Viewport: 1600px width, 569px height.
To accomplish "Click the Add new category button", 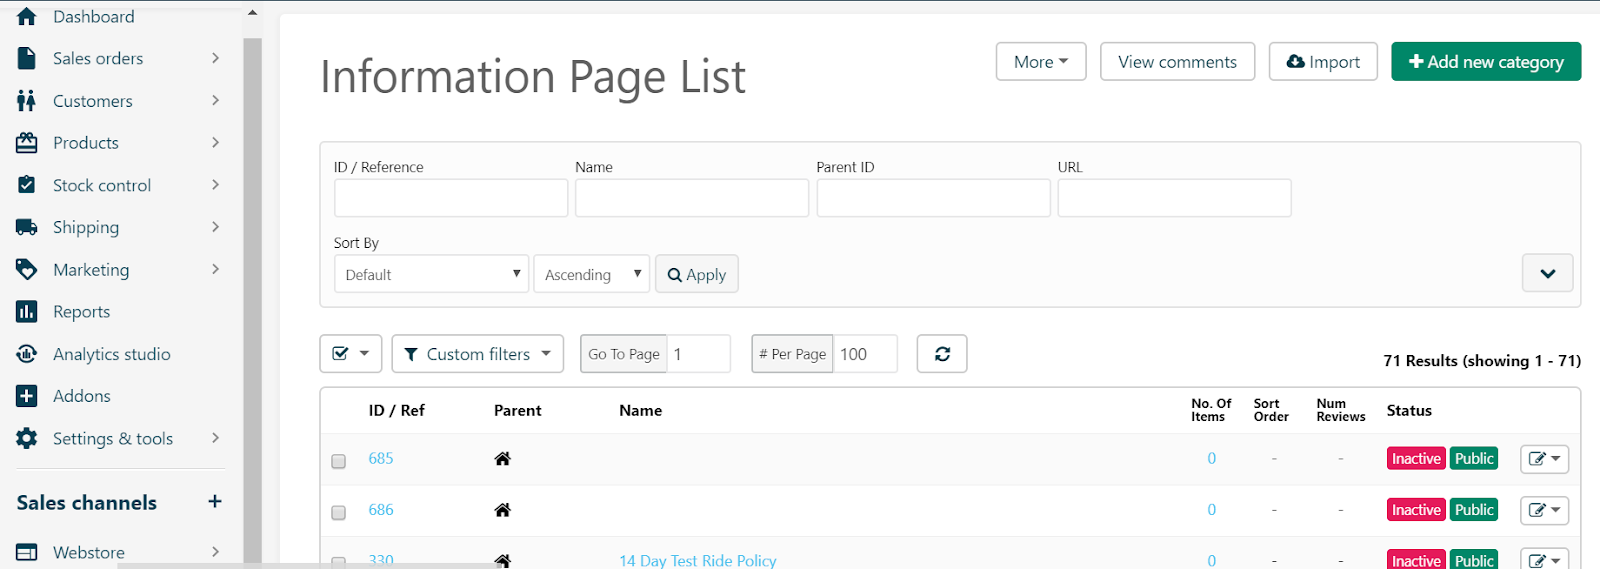I will (x=1486, y=62).
